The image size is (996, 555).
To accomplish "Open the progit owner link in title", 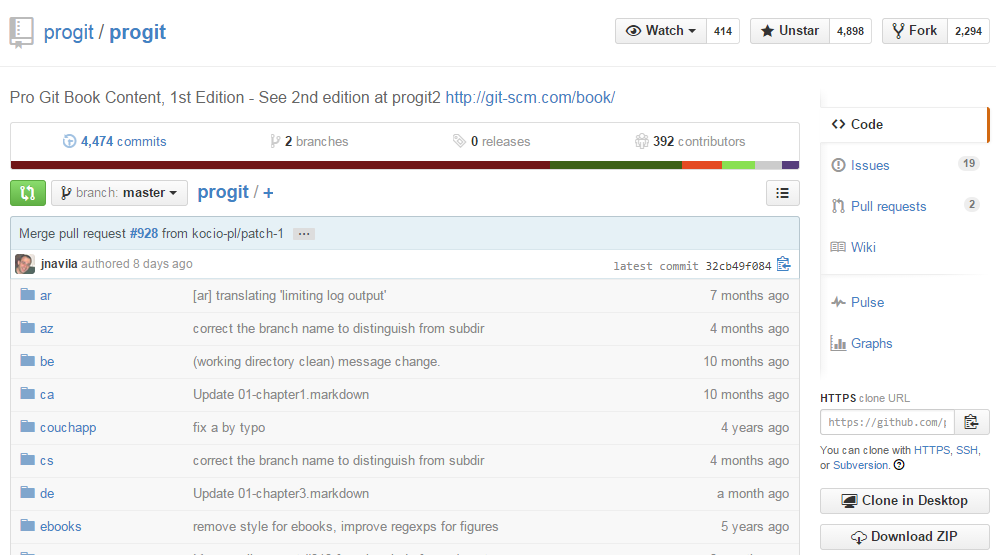I will [x=69, y=32].
